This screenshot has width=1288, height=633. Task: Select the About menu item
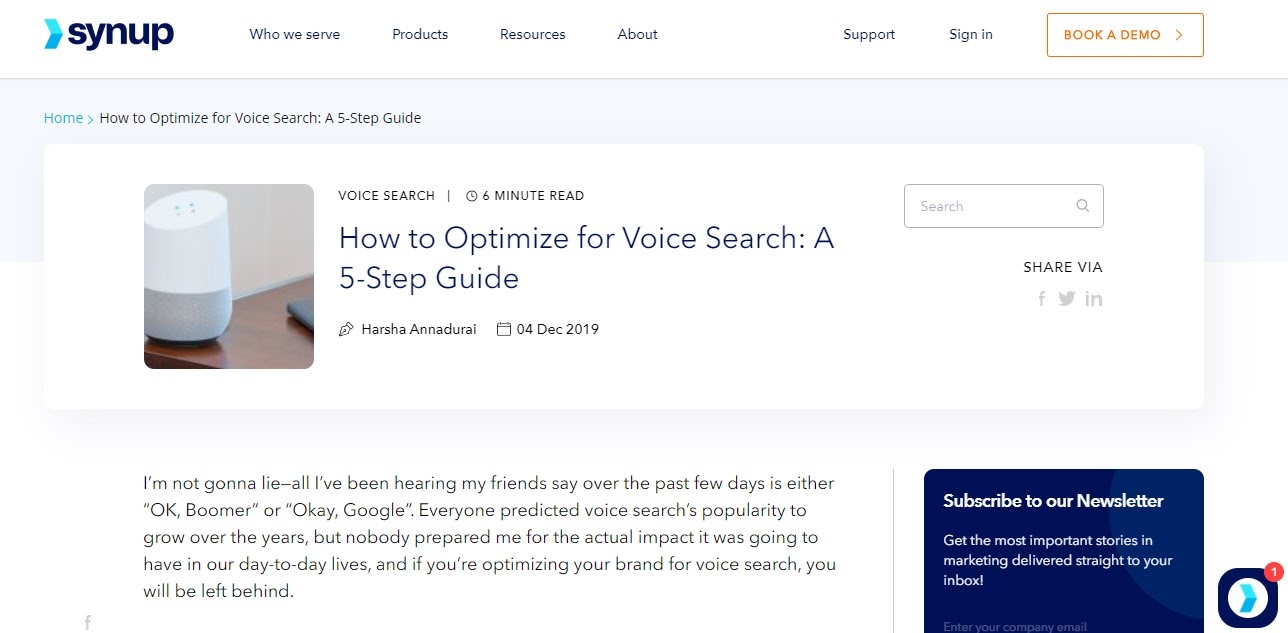point(636,34)
